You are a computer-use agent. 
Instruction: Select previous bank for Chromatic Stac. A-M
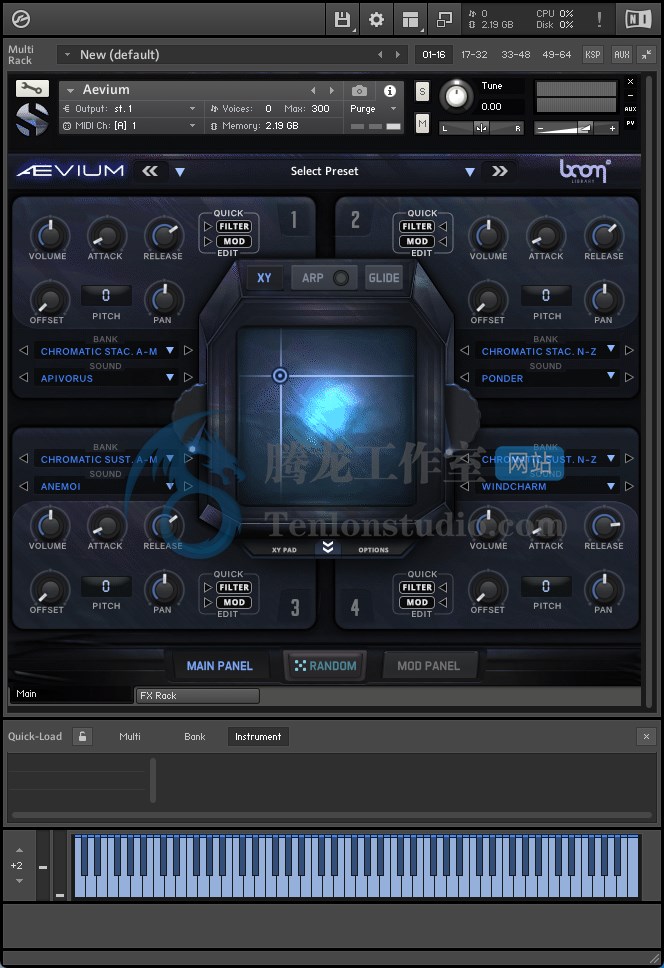[x=23, y=350]
